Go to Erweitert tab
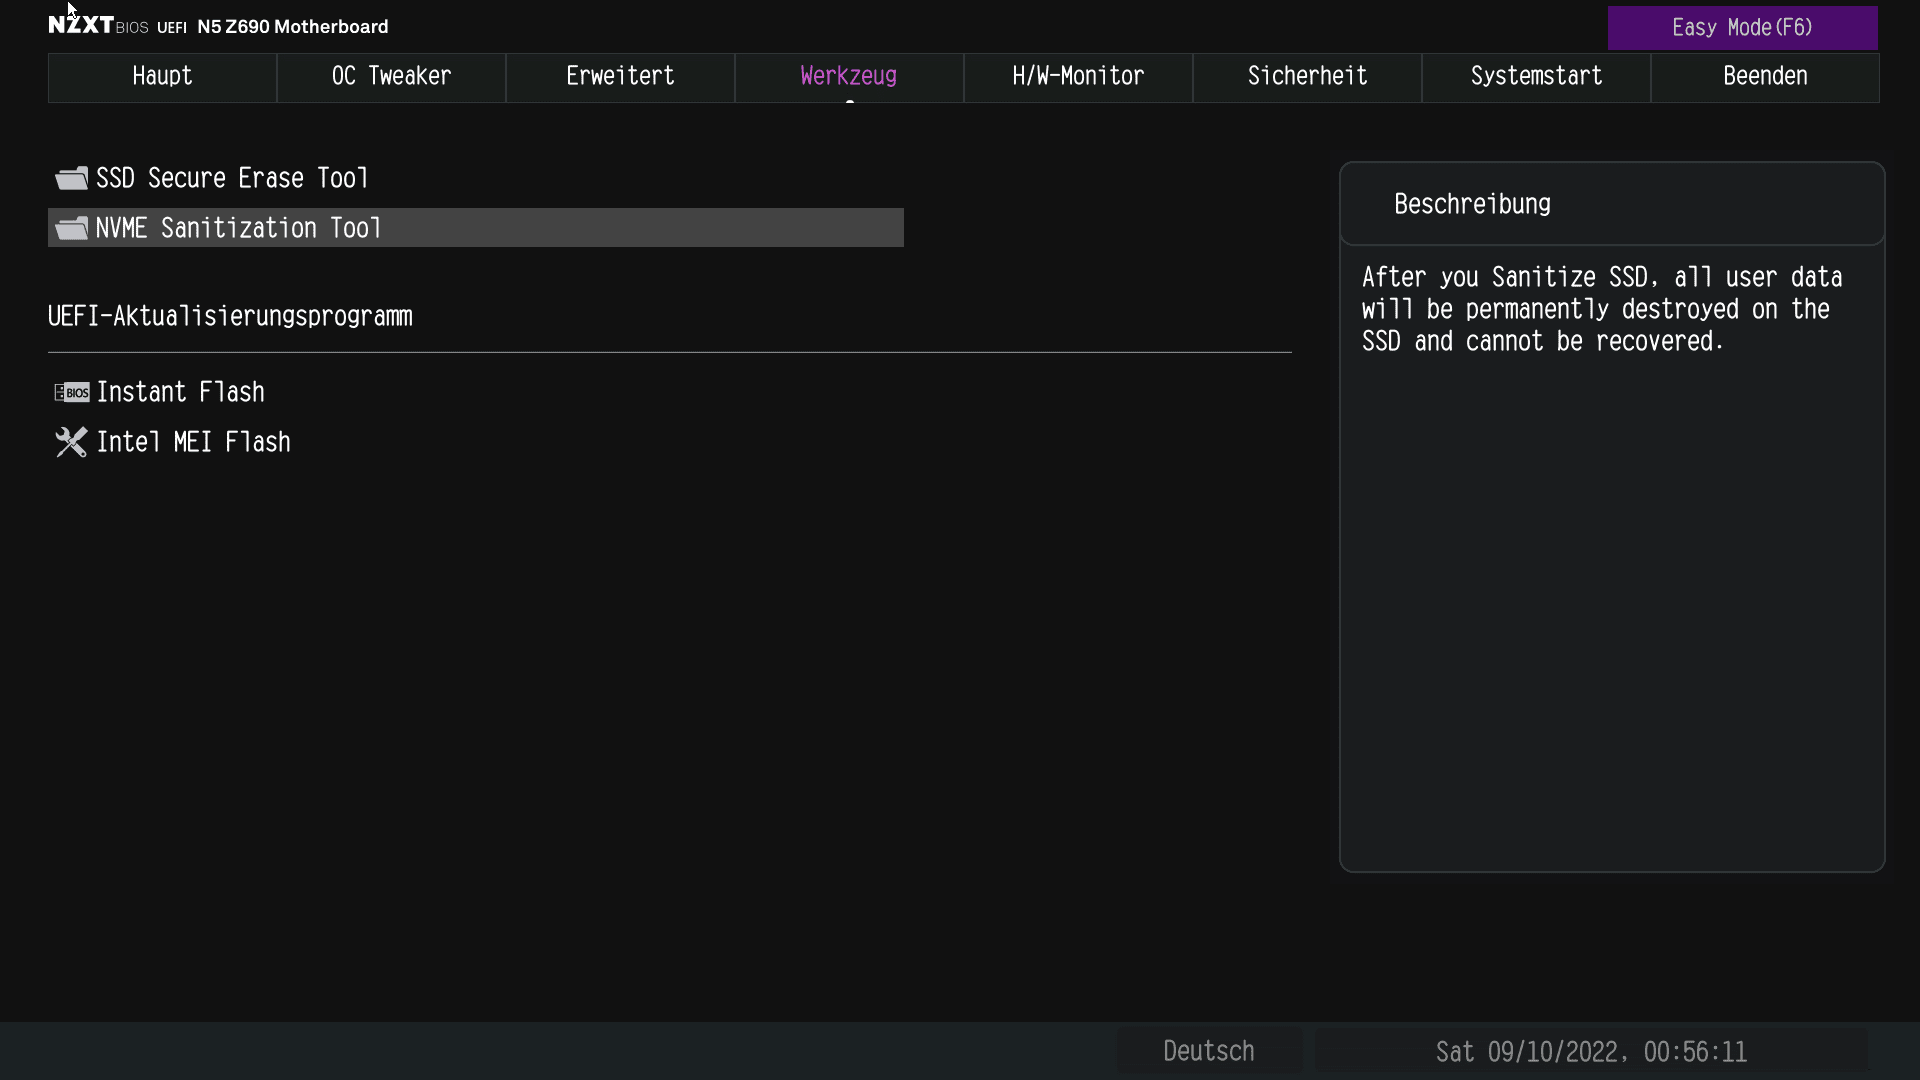This screenshot has width=1920, height=1080. click(x=620, y=77)
